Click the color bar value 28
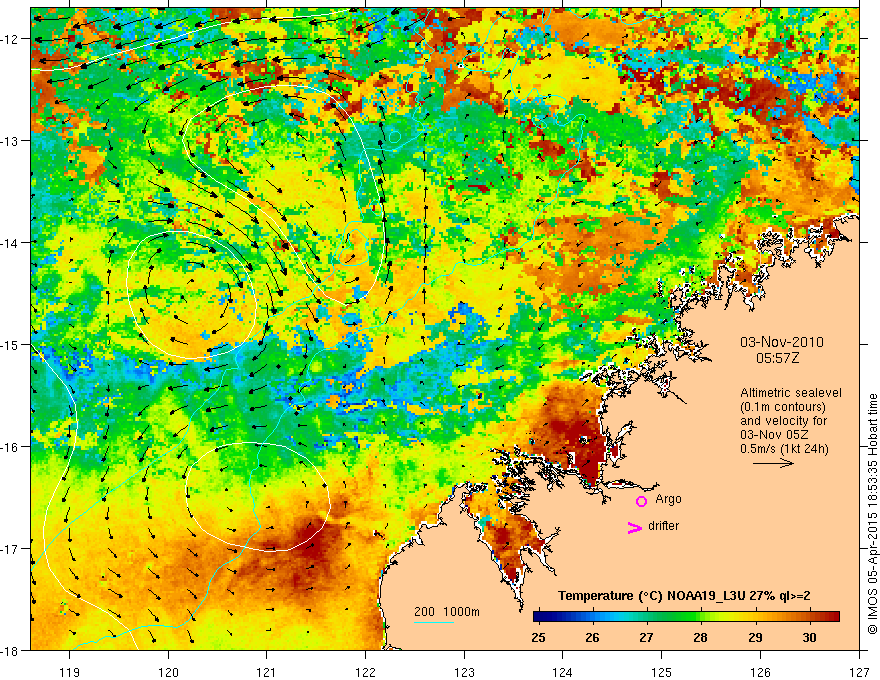Image resolution: width=880 pixels, height=680 pixels. [x=700, y=638]
